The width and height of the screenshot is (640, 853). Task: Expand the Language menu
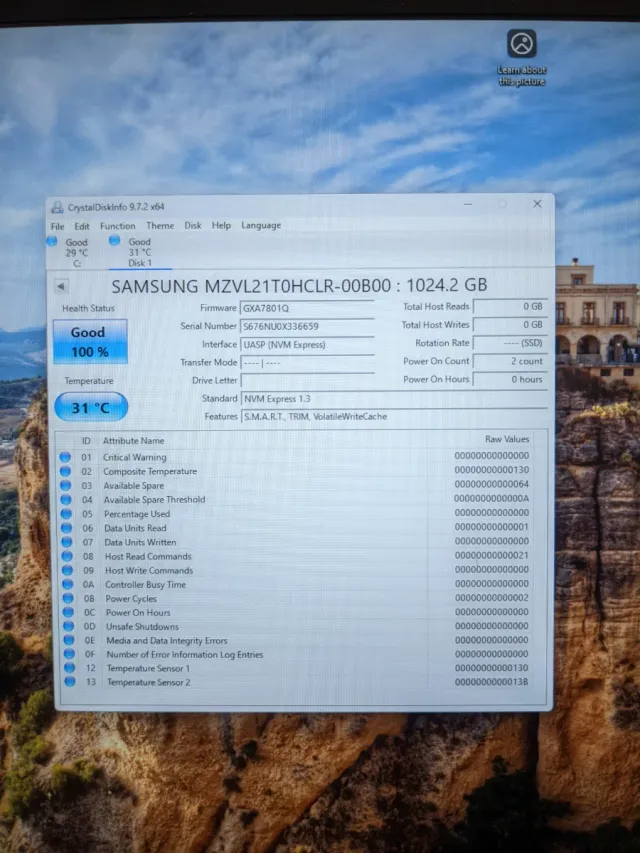261,226
